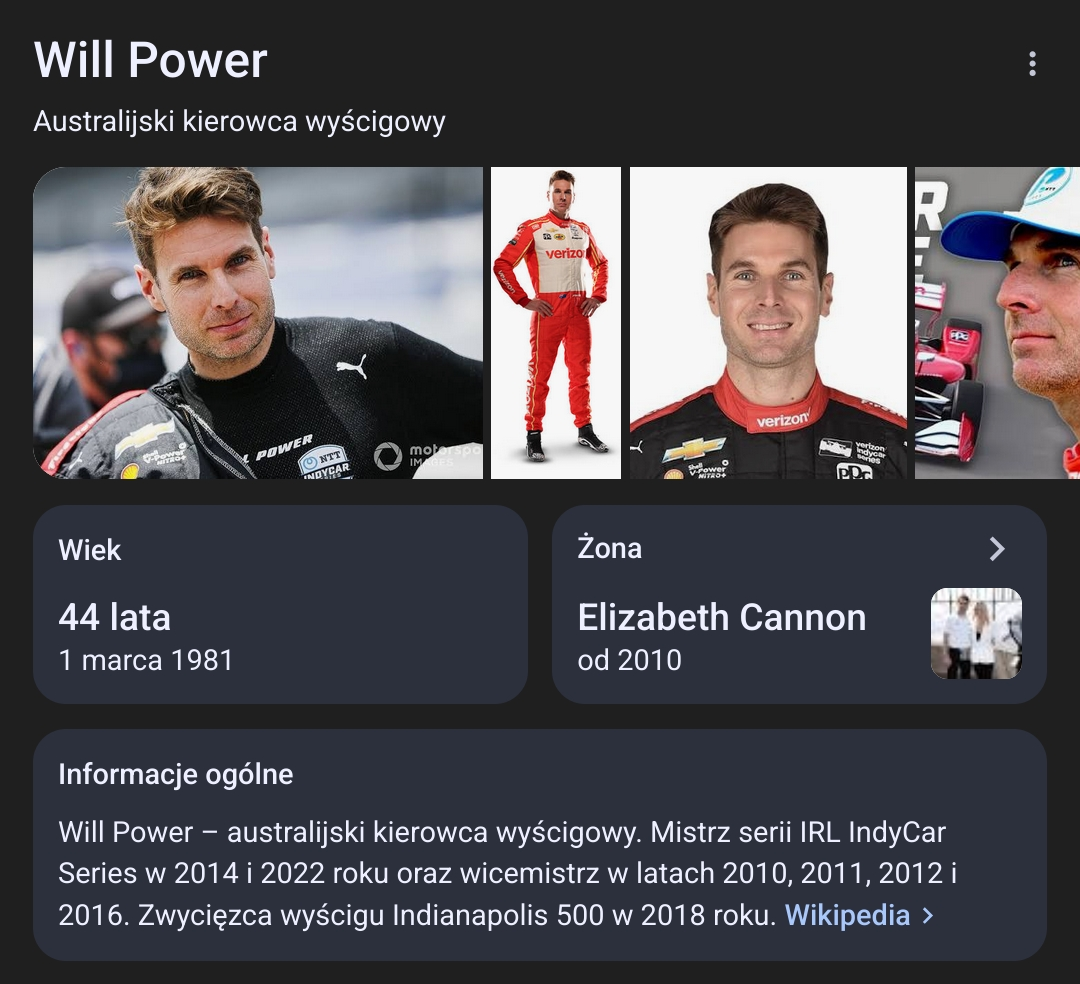This screenshot has height=984, width=1080.
Task: Open the photo with the white cap
Action: point(997,322)
